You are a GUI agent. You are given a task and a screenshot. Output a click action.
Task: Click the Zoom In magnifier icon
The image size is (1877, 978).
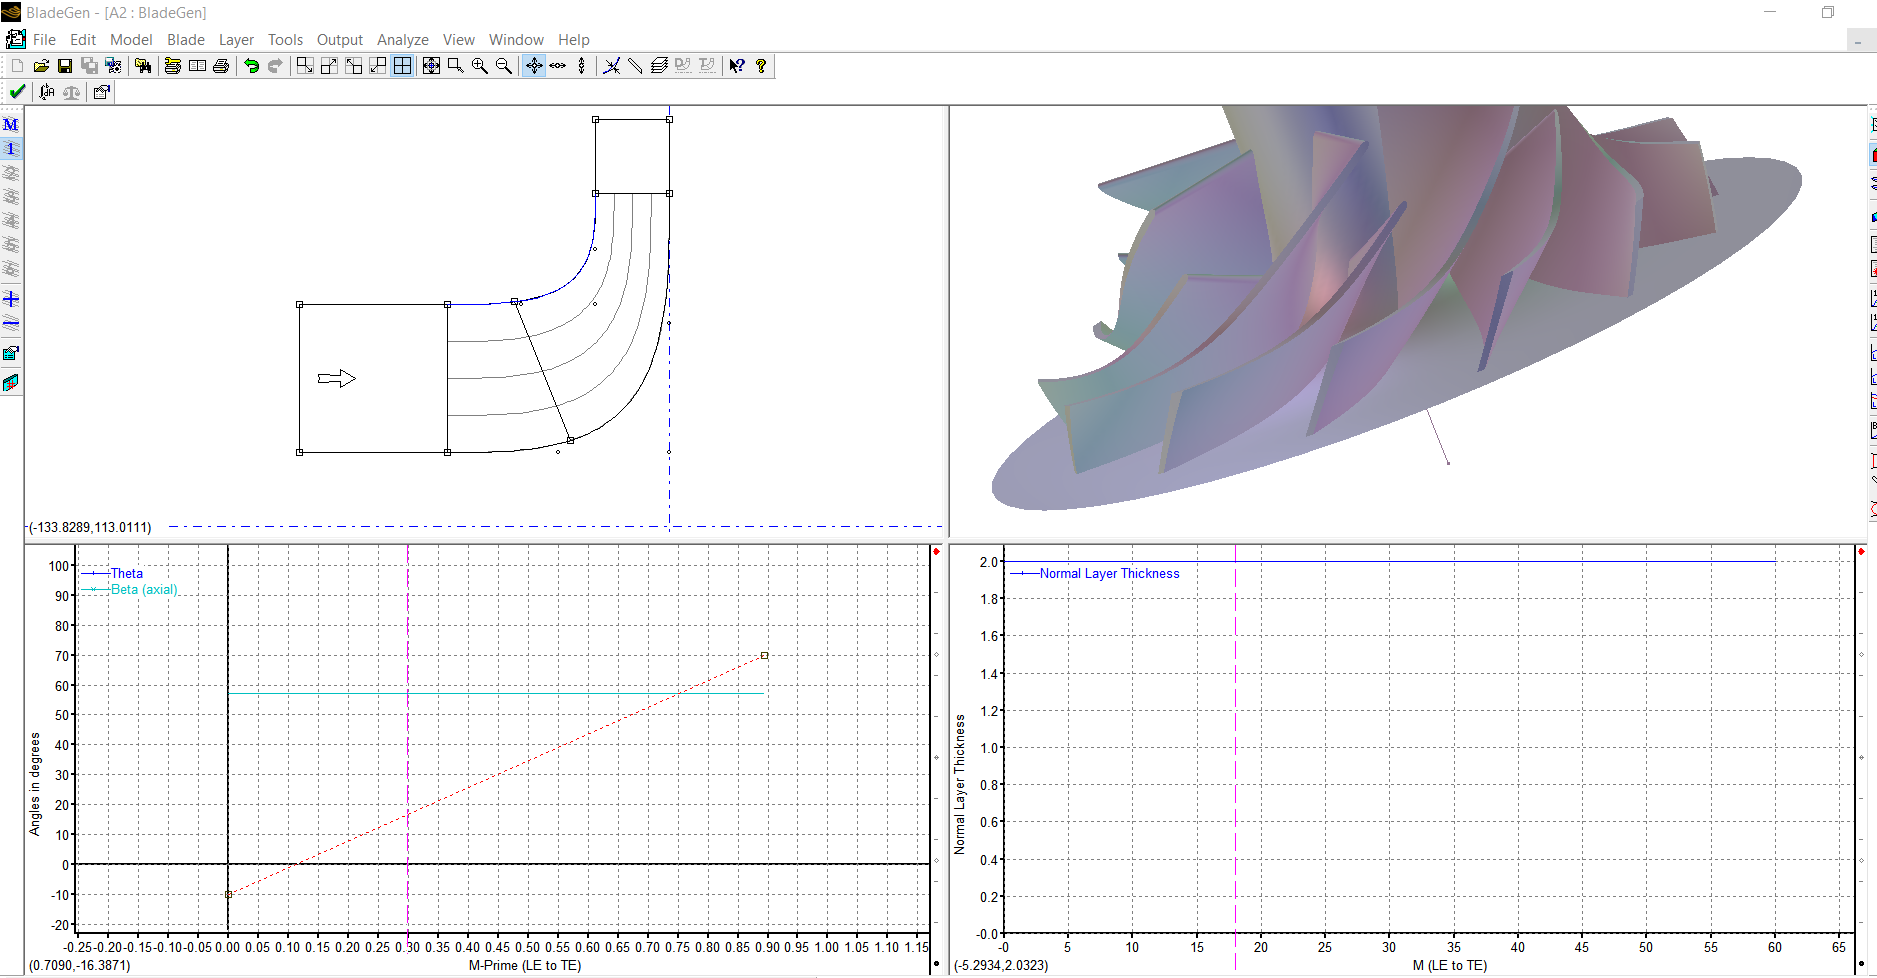pyautogui.click(x=480, y=66)
